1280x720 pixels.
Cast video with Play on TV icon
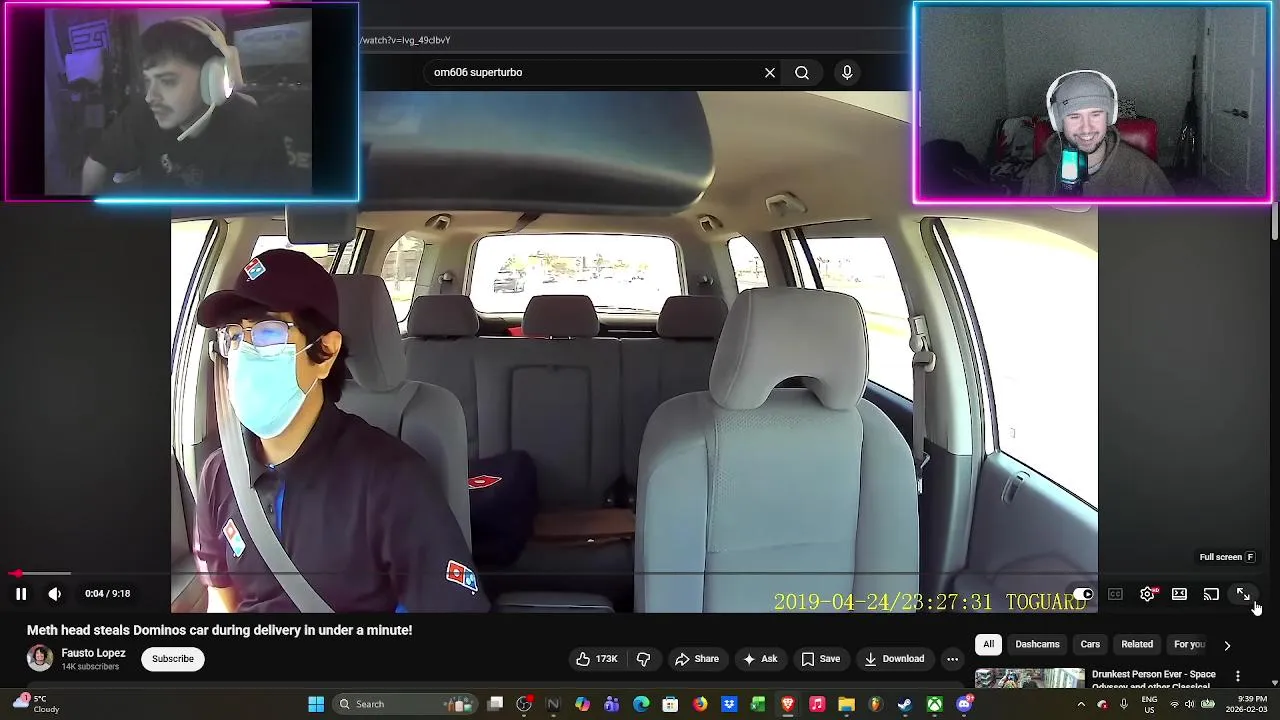[1211, 594]
